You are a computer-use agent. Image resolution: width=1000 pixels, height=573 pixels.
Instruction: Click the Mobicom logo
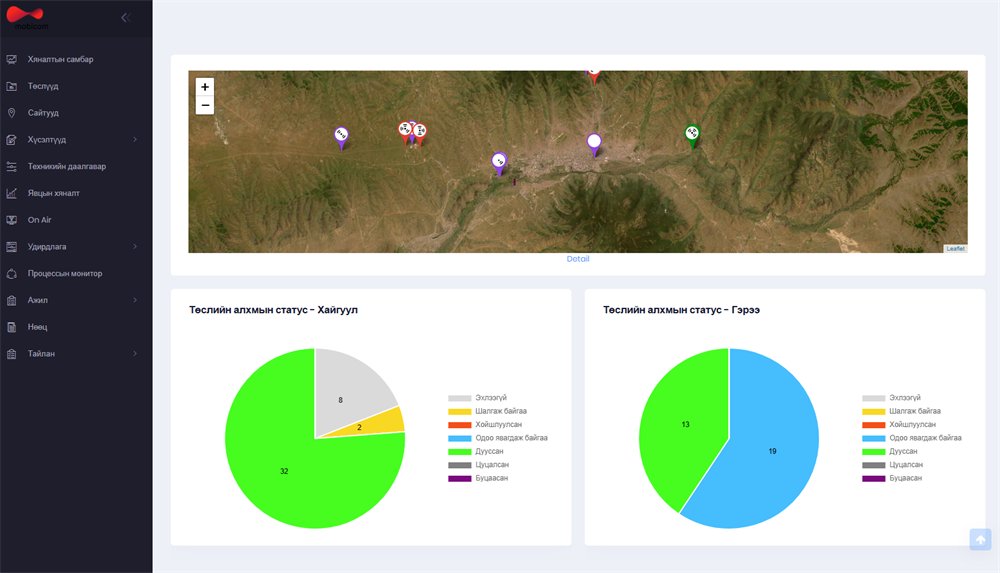click(x=27, y=17)
